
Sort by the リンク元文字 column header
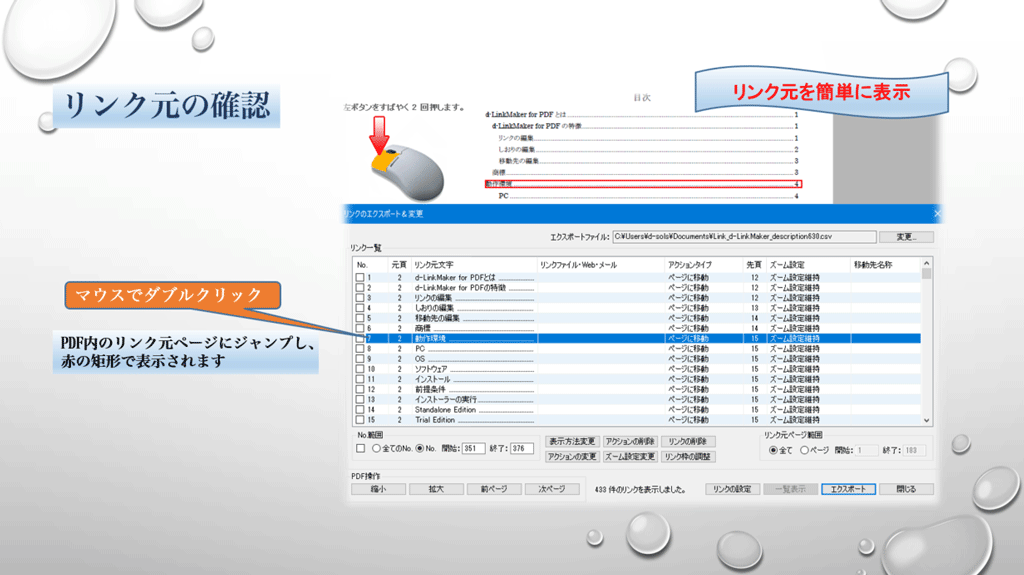coord(473,265)
